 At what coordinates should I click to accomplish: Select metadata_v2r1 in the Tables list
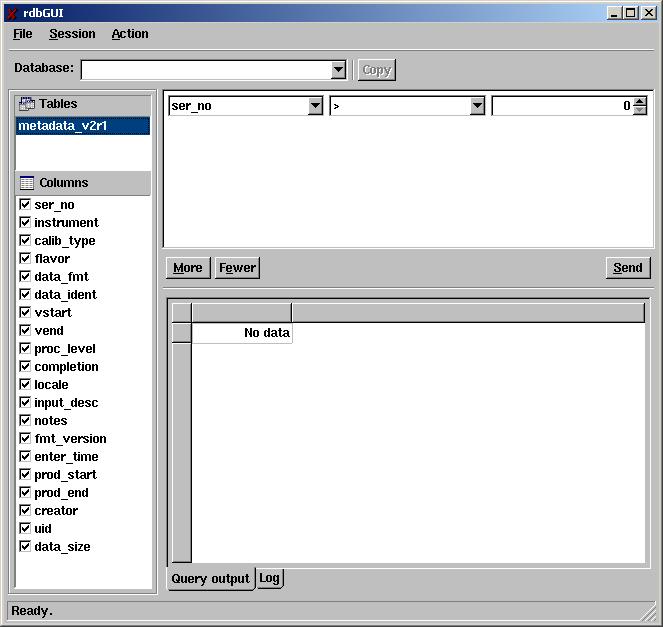[x=82, y=126]
